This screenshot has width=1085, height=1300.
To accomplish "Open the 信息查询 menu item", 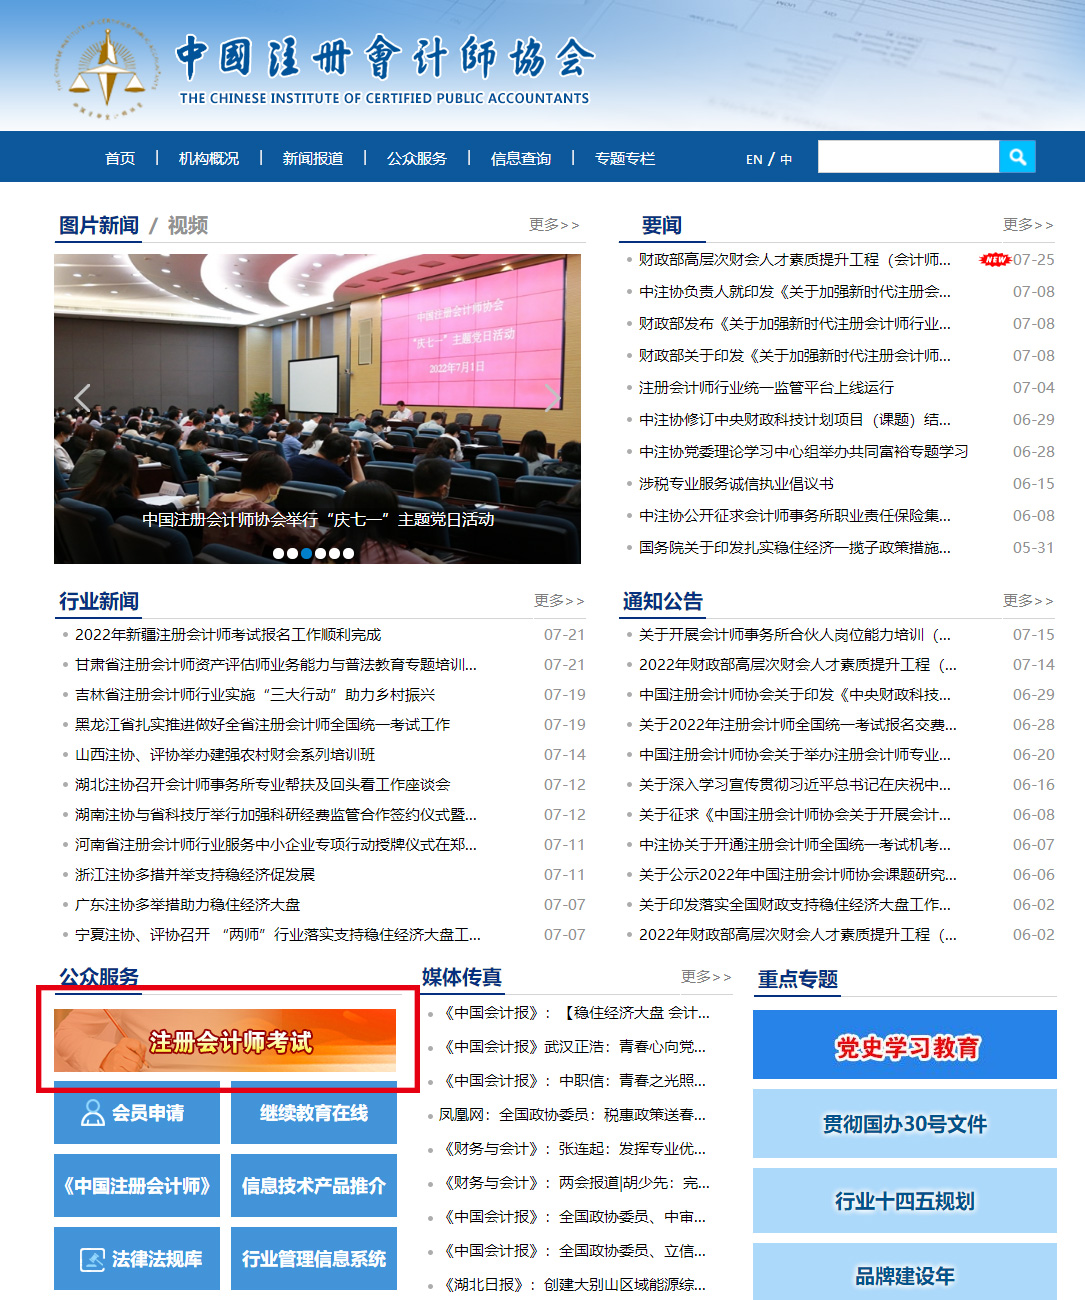I will [522, 157].
